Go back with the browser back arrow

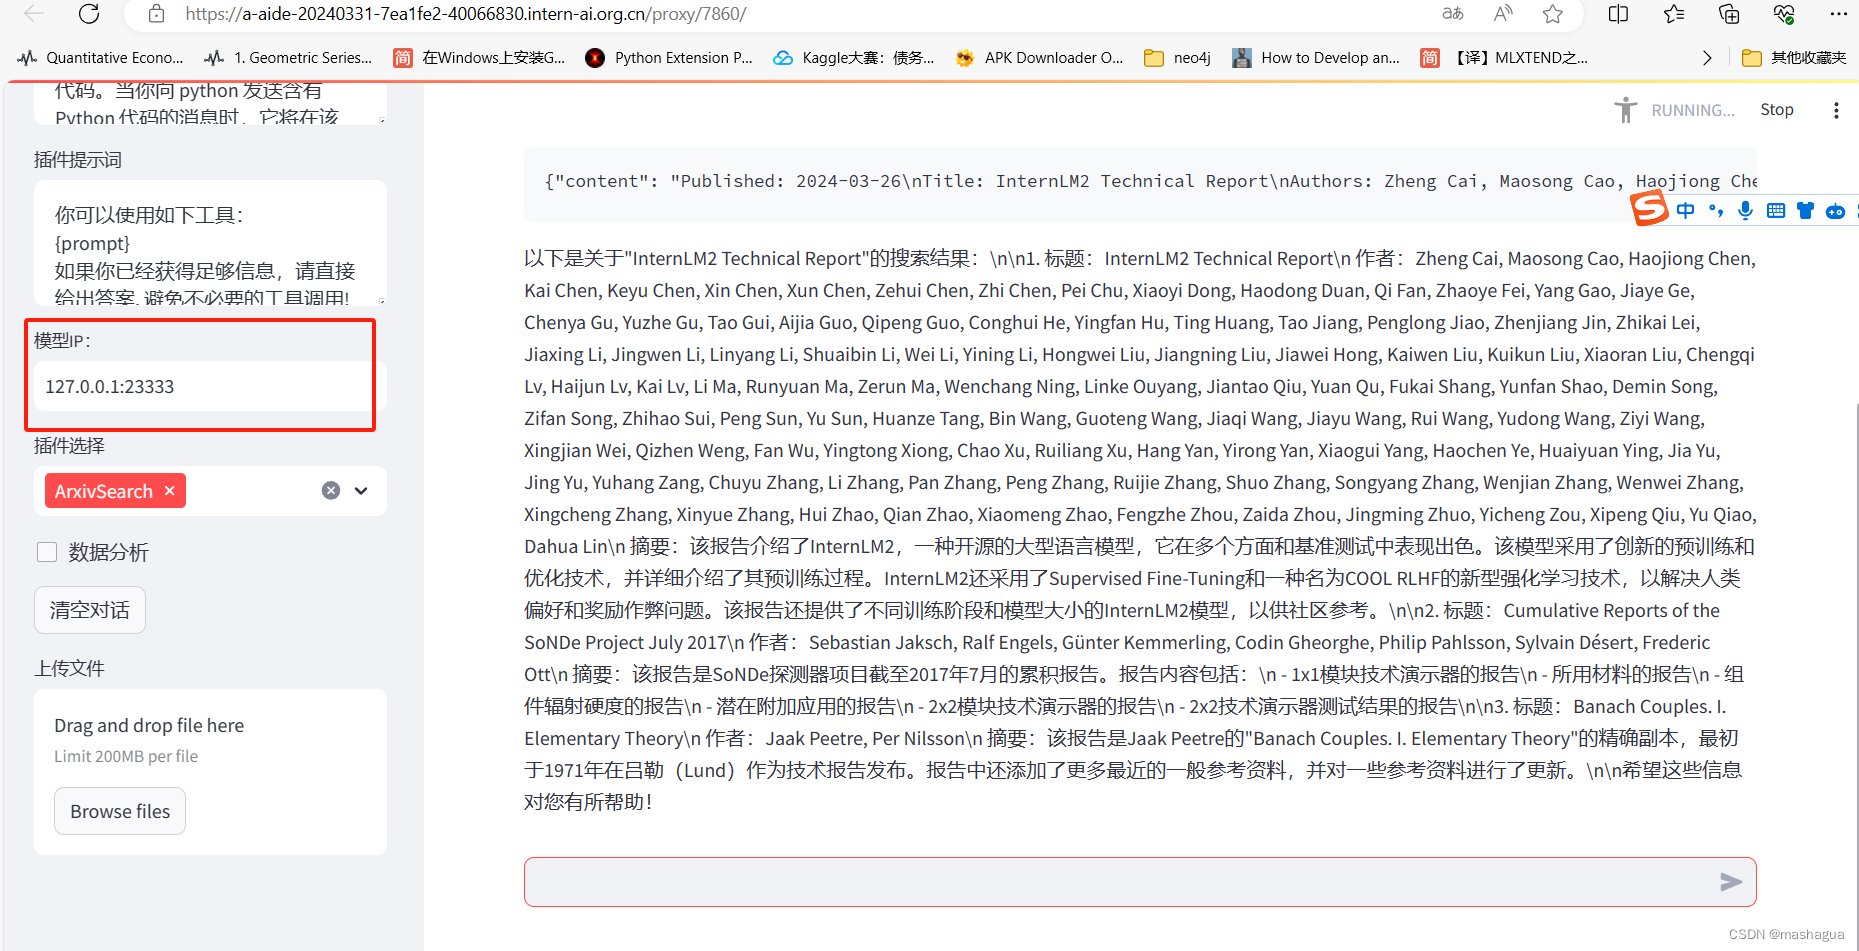pos(33,14)
